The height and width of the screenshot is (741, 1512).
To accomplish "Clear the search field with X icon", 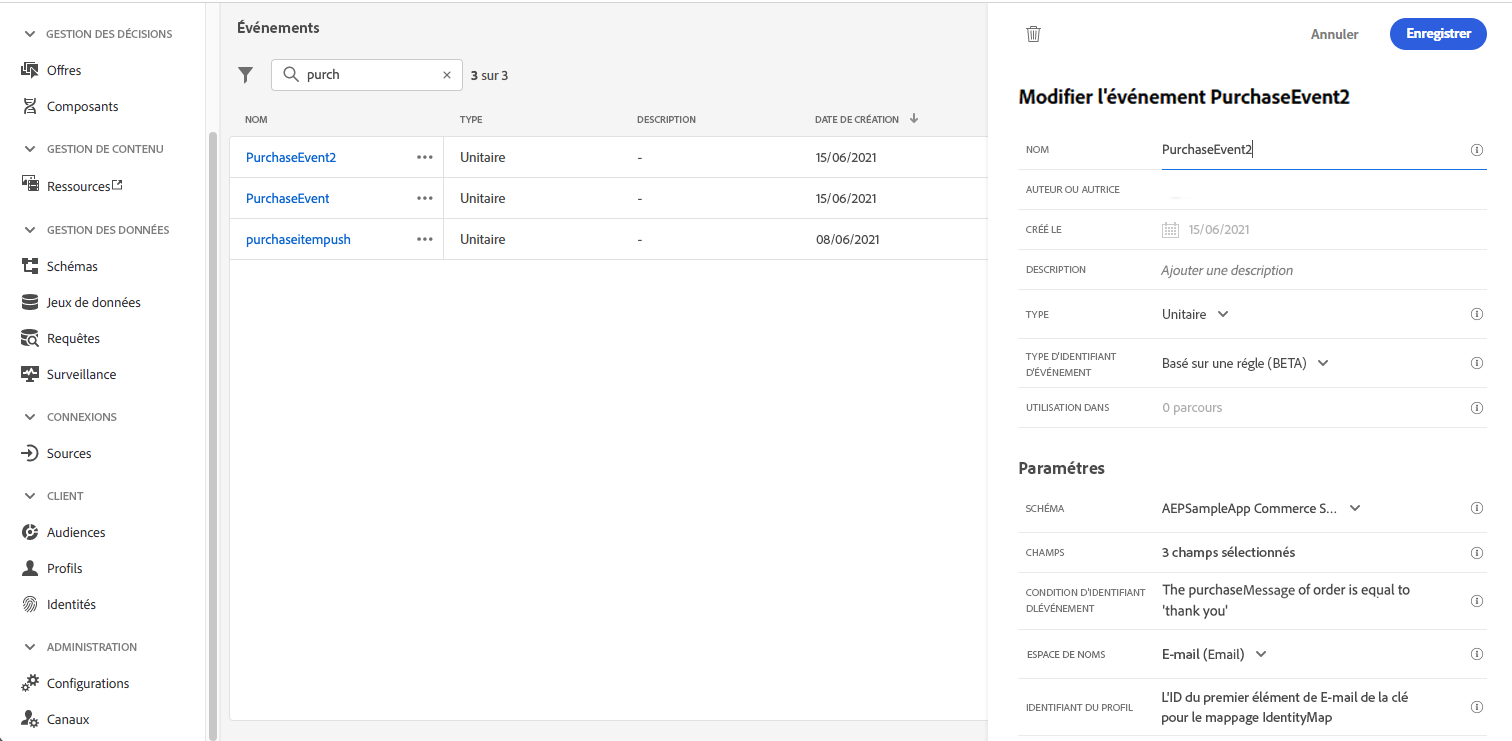I will point(447,75).
